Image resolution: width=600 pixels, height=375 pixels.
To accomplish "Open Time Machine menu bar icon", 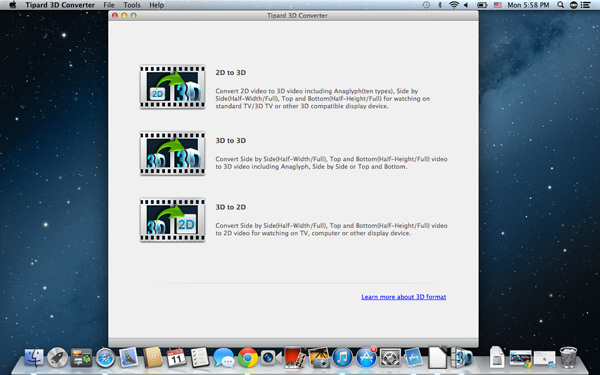I will click(426, 5).
